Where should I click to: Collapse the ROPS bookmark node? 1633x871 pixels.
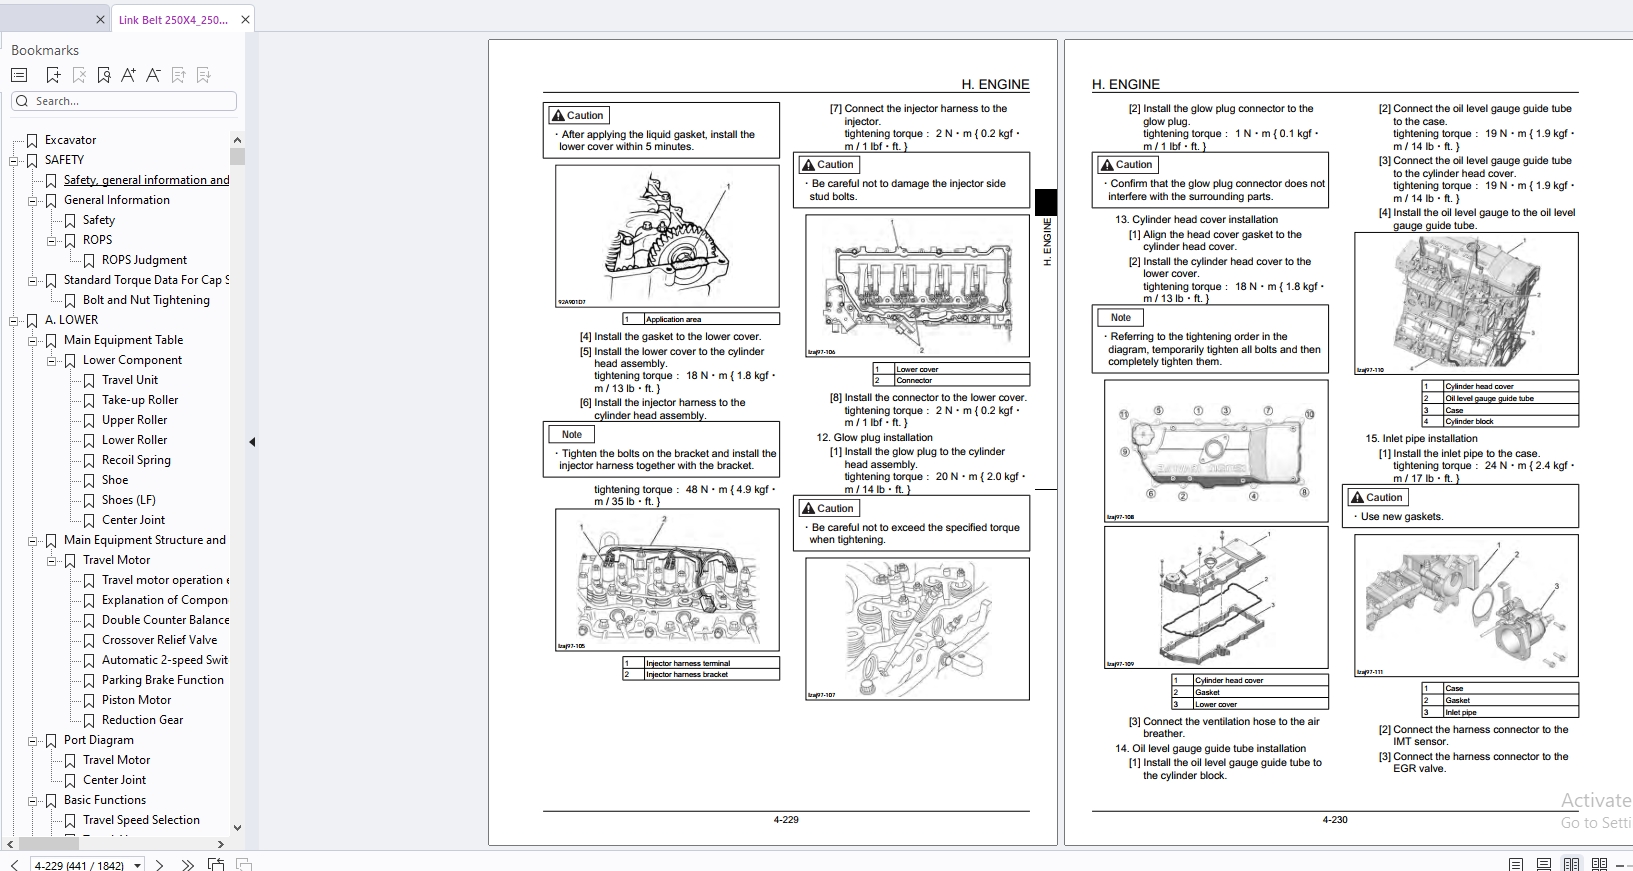point(53,240)
